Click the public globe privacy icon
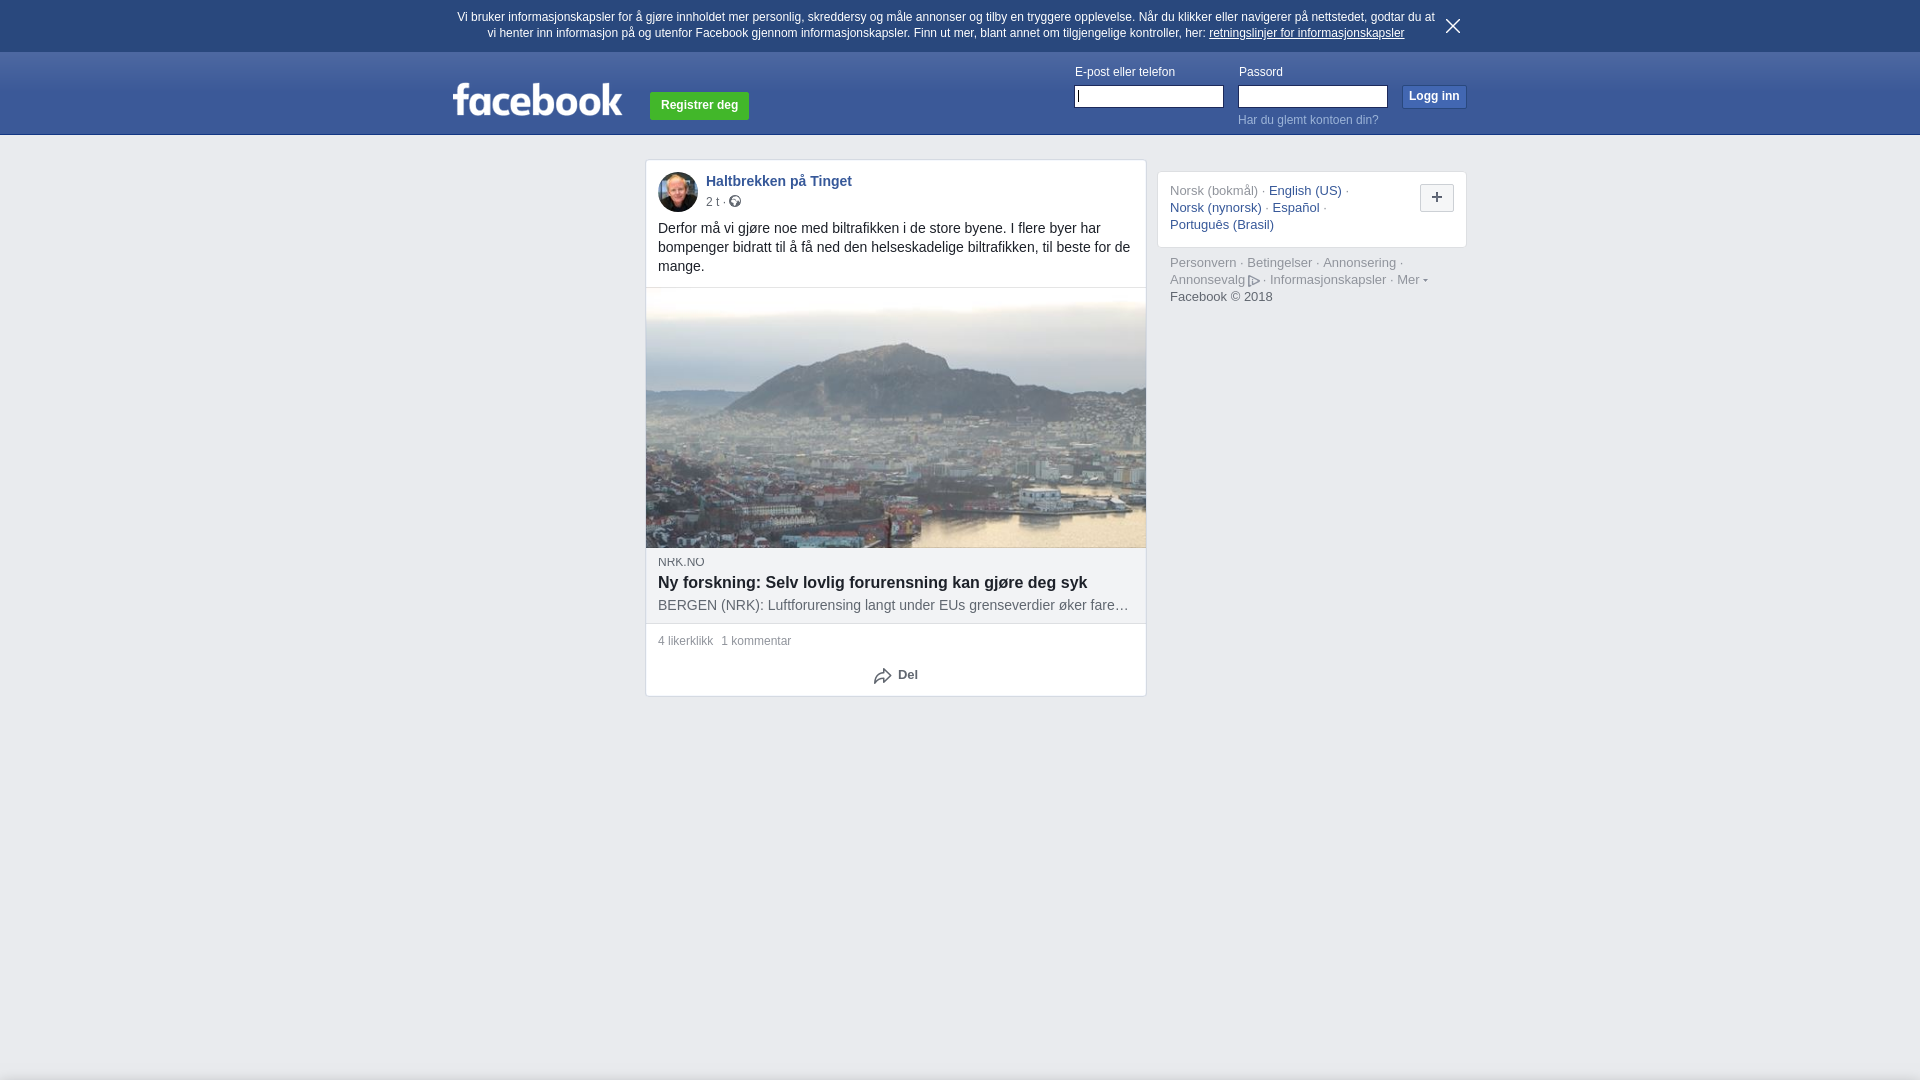The image size is (1920, 1080). [x=735, y=202]
